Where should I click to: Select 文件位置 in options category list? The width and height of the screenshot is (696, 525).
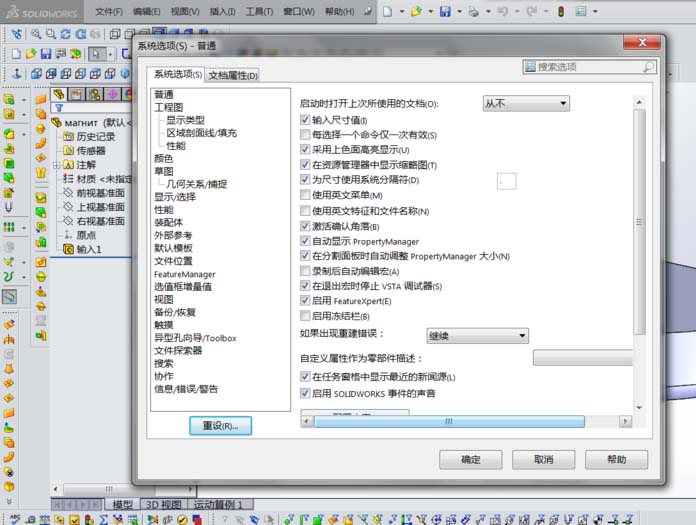coord(173,261)
